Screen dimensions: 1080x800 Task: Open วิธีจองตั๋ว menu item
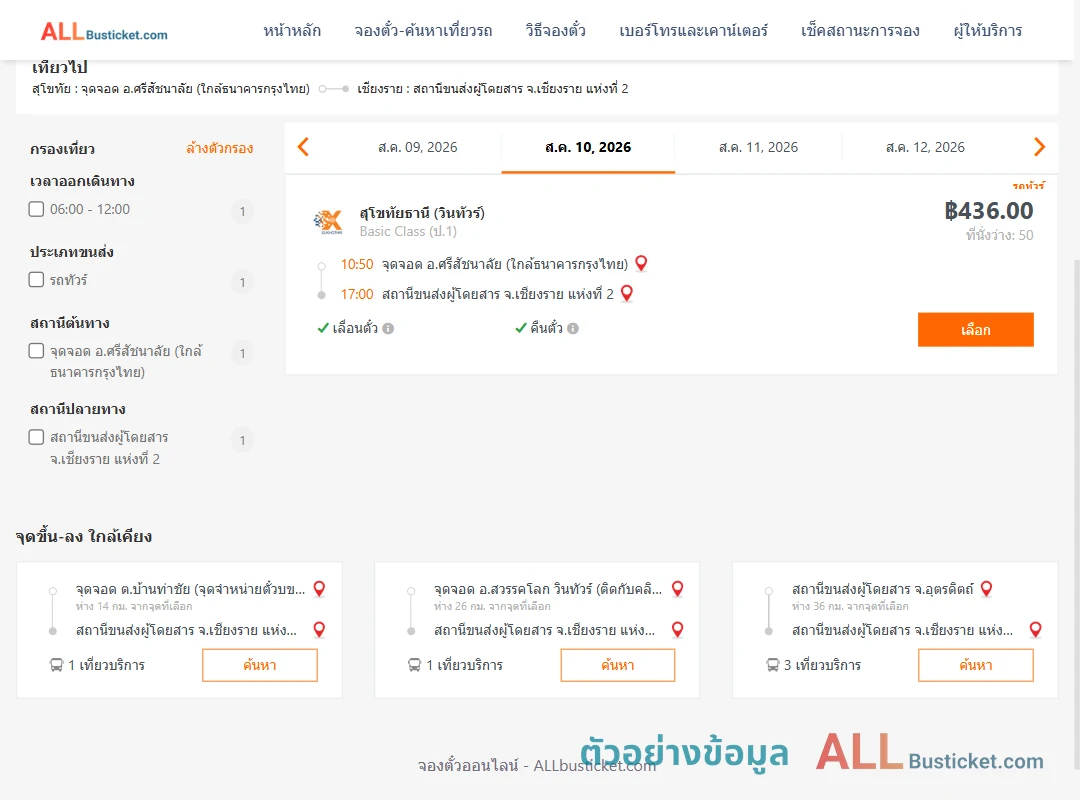555,30
